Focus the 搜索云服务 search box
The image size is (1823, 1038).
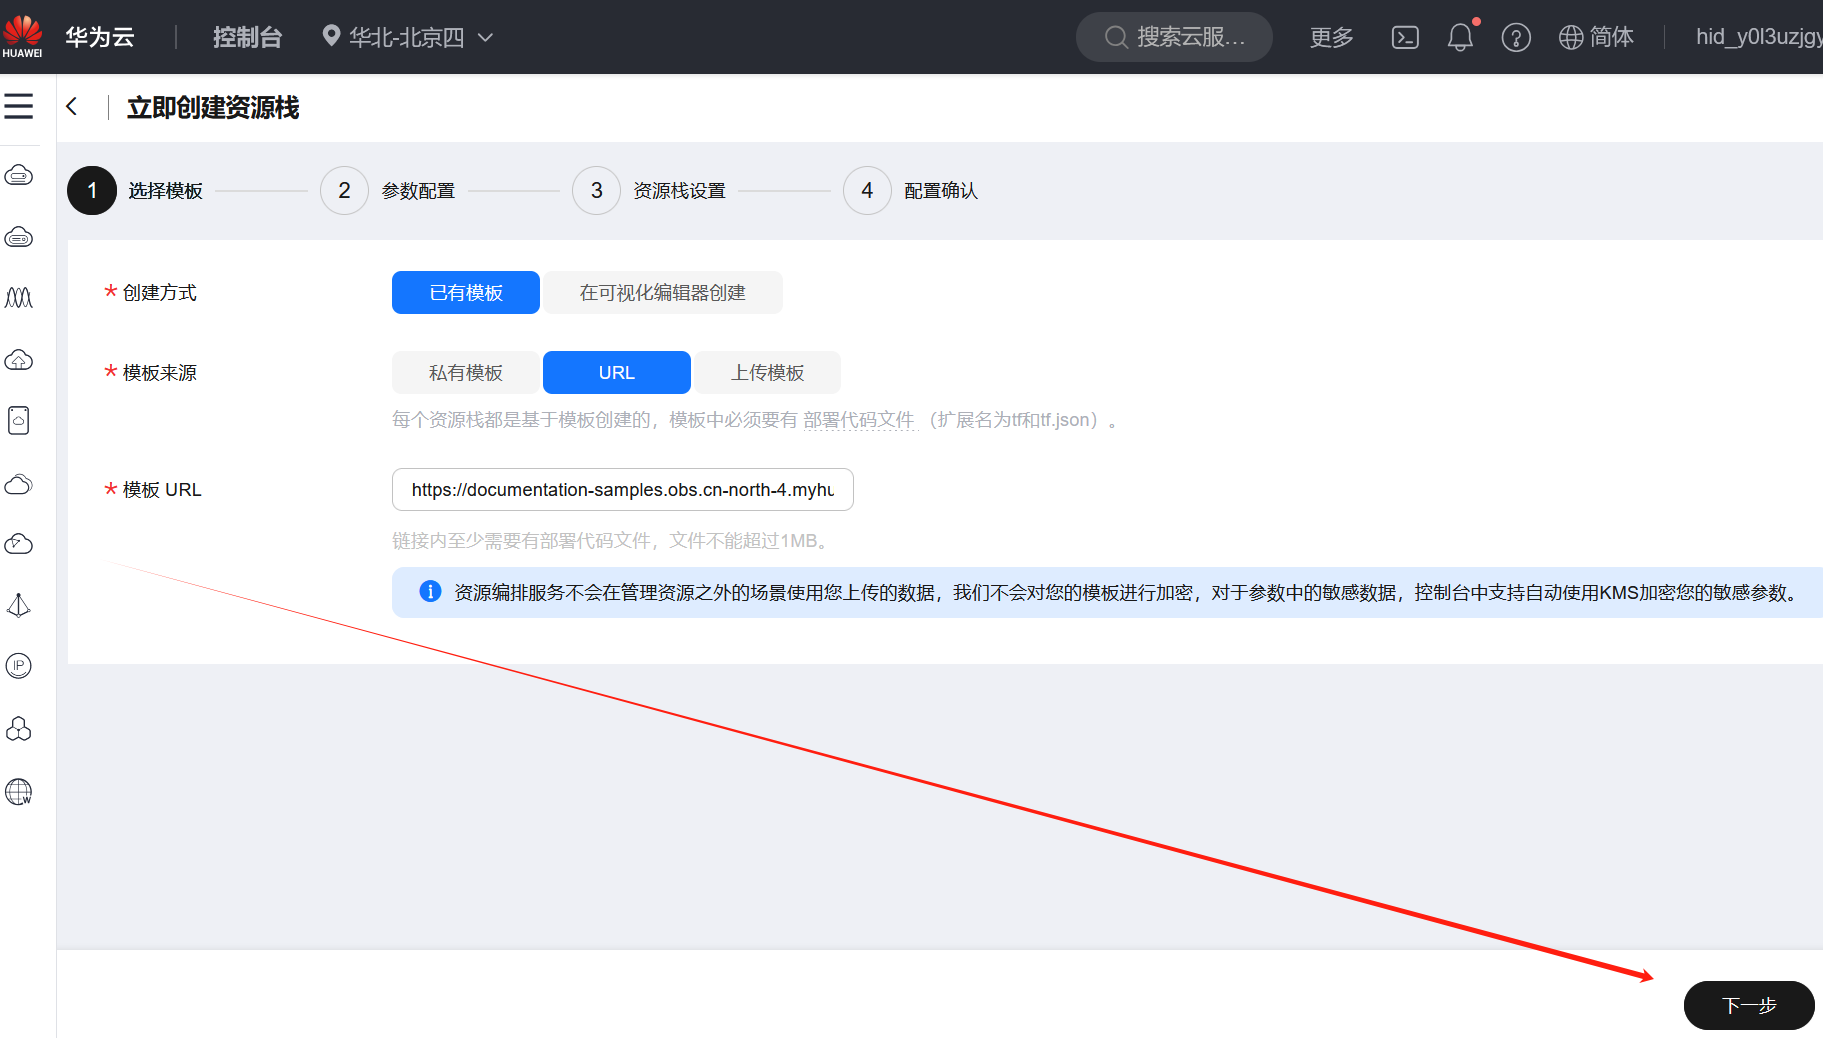click(1174, 37)
